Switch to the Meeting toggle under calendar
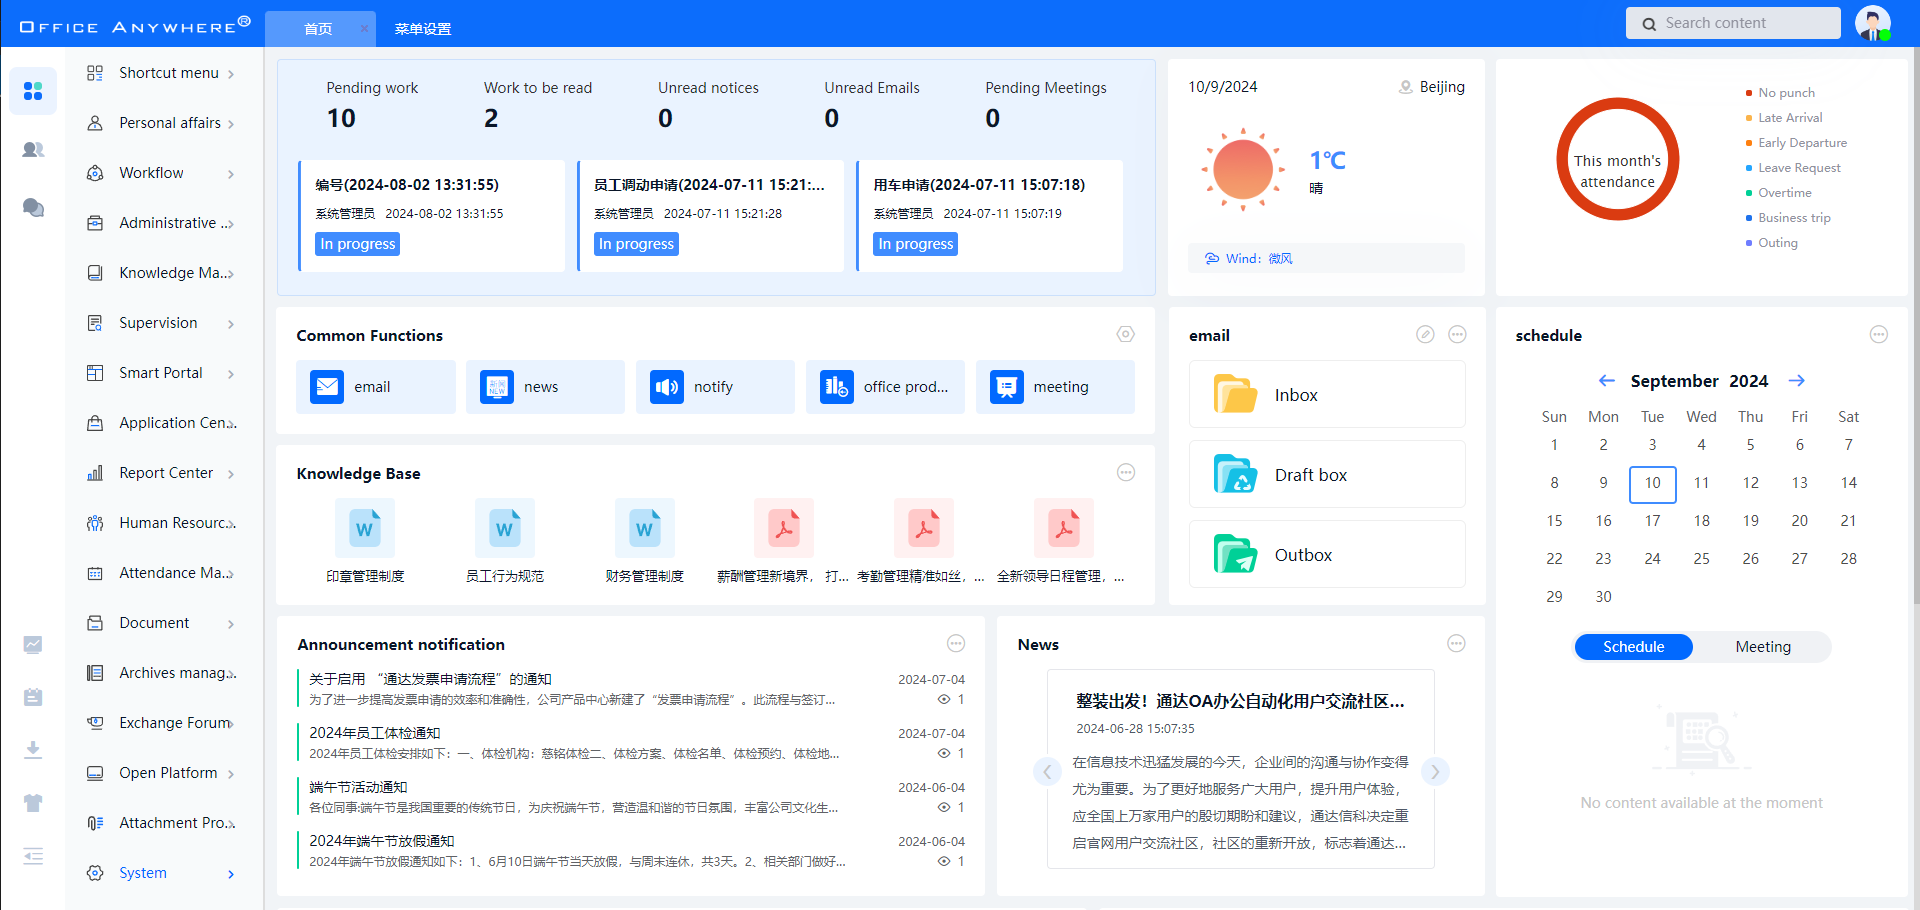Screen dimensions: 1920x910 [x=1762, y=647]
